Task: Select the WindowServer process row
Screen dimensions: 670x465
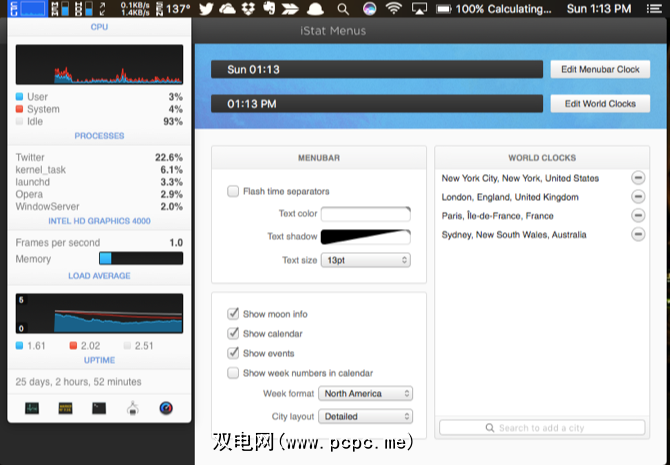Action: click(99, 207)
